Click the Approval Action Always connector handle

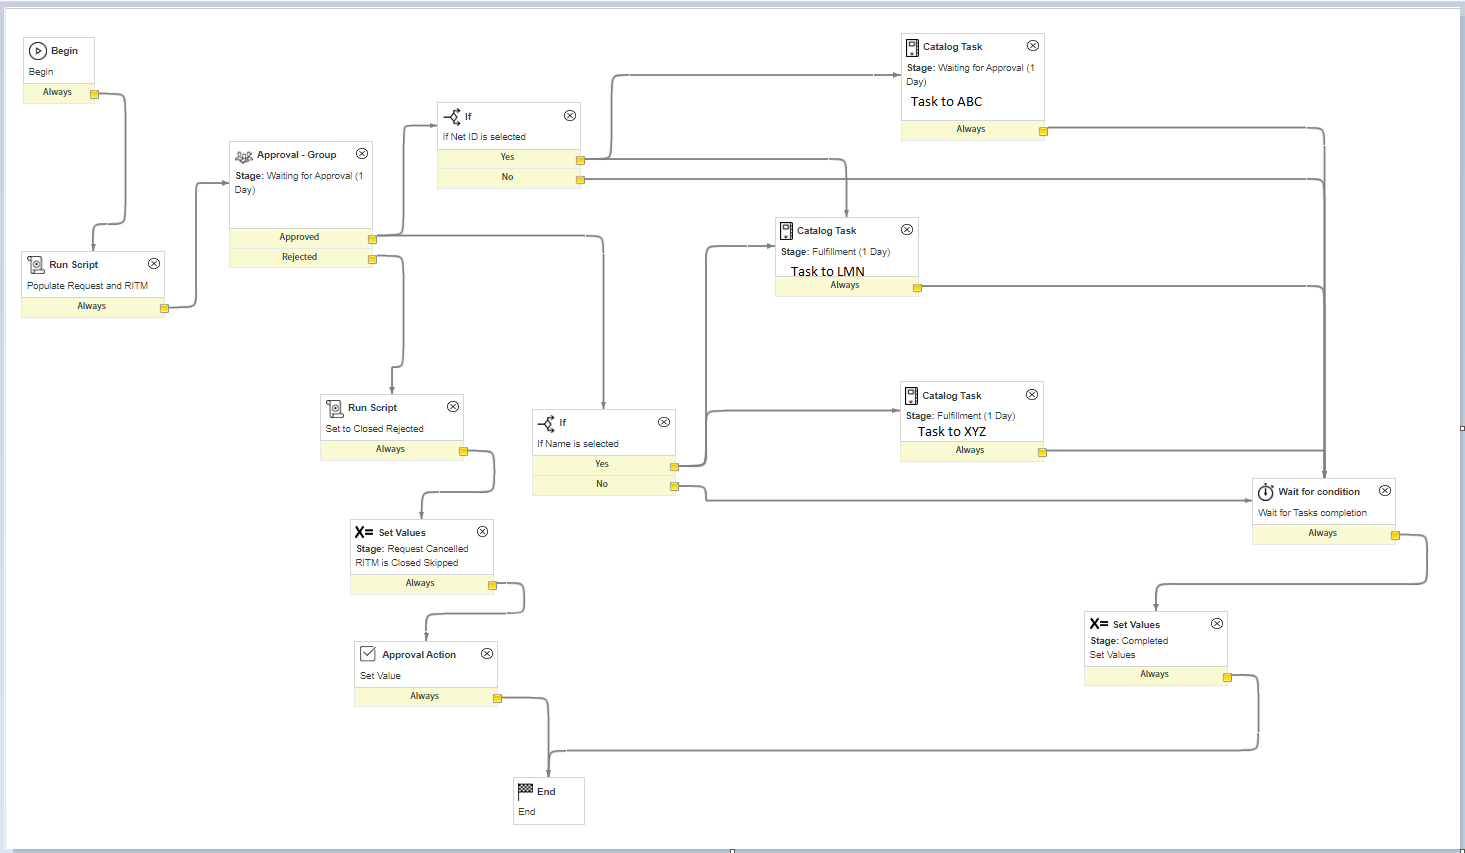coord(497,698)
